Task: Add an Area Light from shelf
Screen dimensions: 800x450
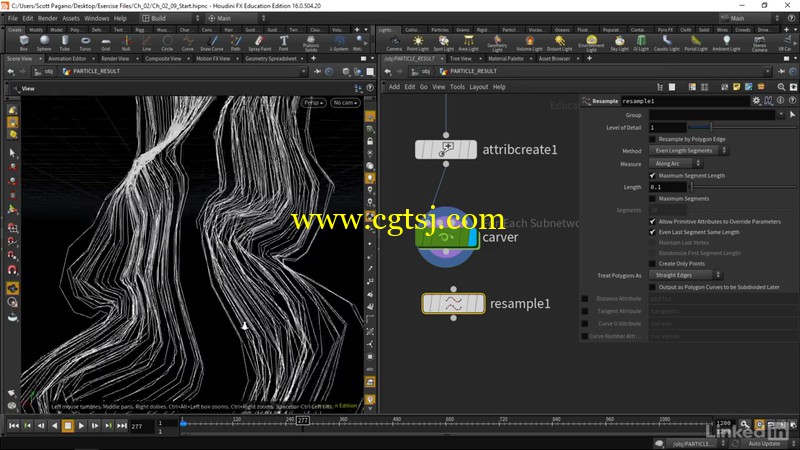Action: click(x=468, y=43)
